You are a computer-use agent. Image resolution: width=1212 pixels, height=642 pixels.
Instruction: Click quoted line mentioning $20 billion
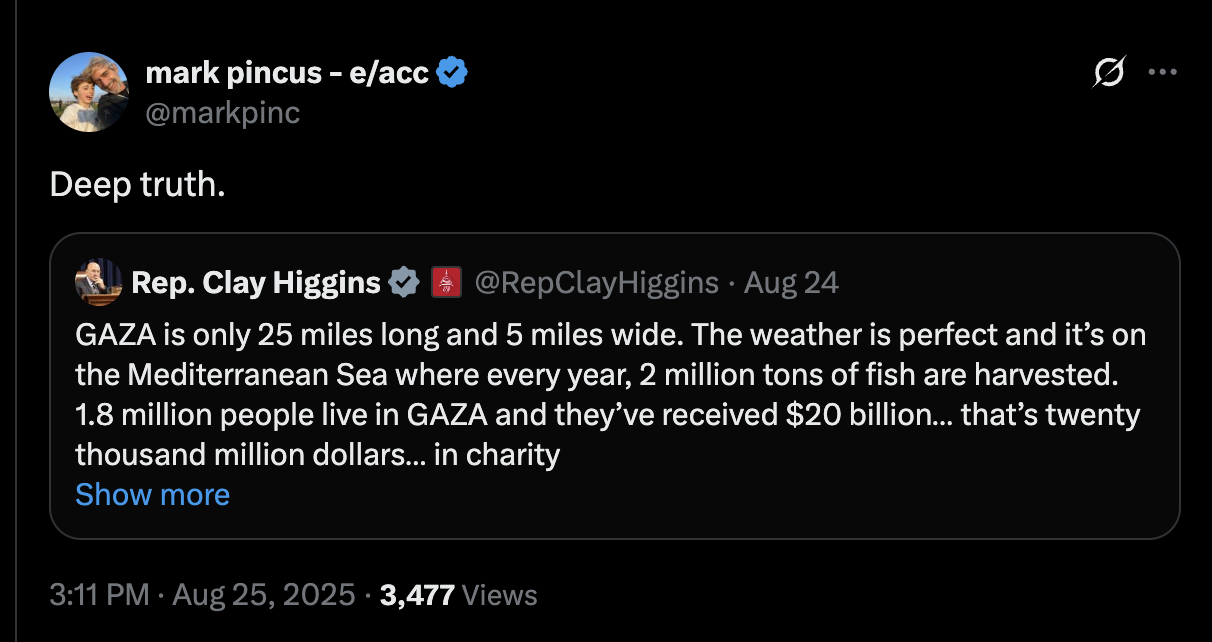tap(608, 414)
